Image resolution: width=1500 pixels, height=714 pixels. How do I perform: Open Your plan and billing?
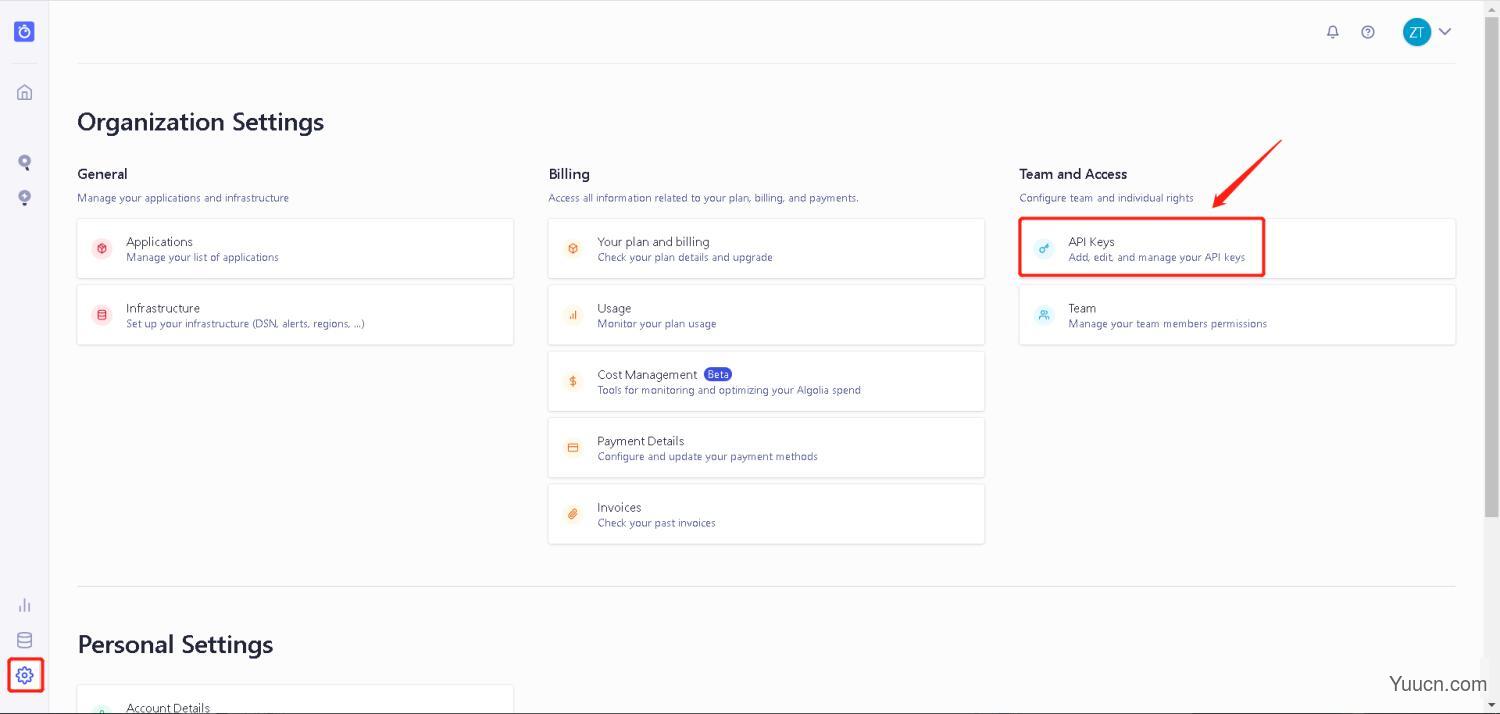[766, 248]
